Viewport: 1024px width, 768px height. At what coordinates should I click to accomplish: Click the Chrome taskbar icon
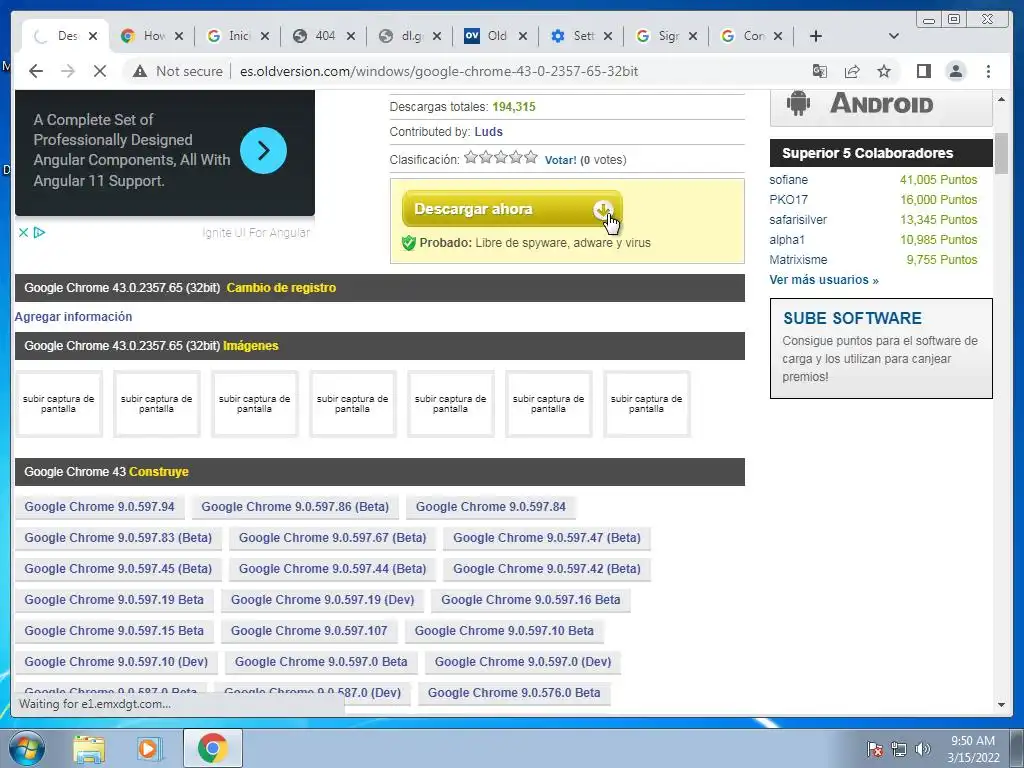pyautogui.click(x=213, y=748)
